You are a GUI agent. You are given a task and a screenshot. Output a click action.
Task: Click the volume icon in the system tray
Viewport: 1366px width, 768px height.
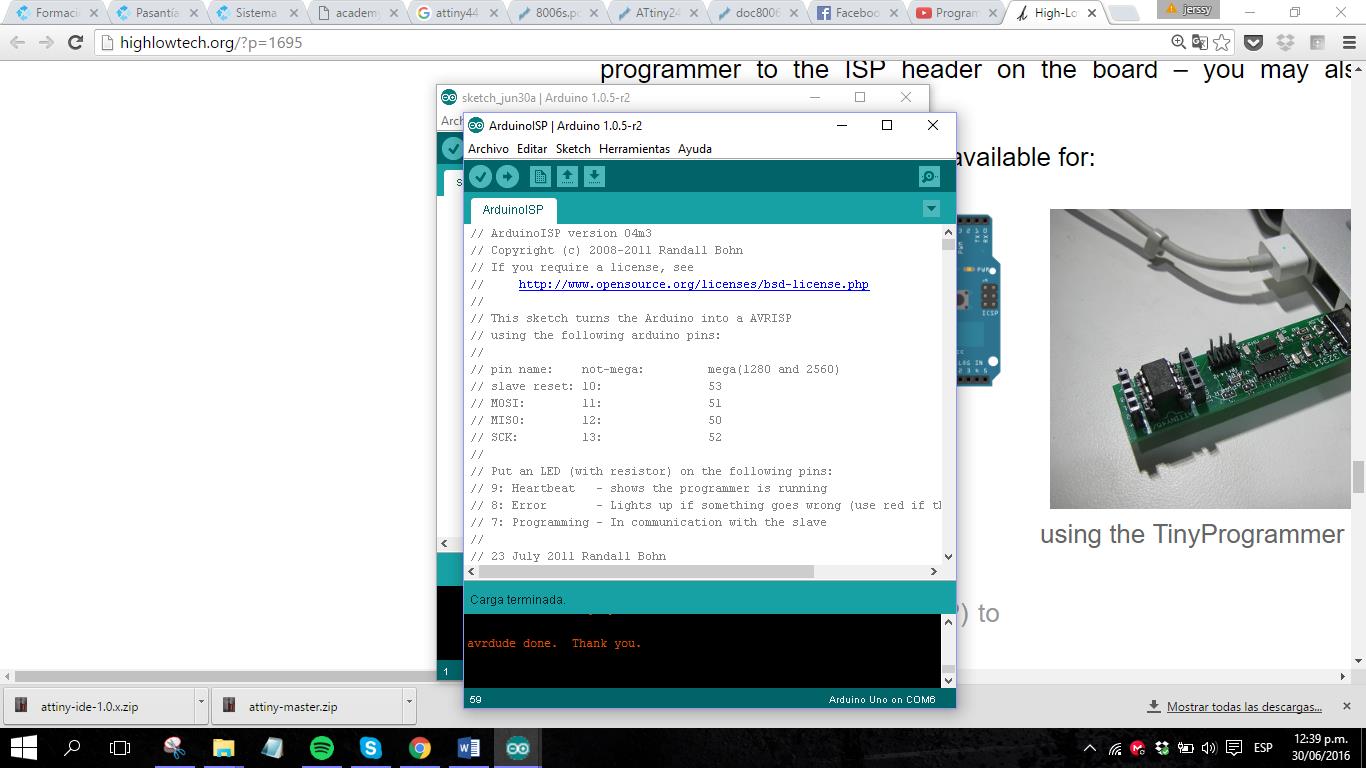(x=1209, y=748)
